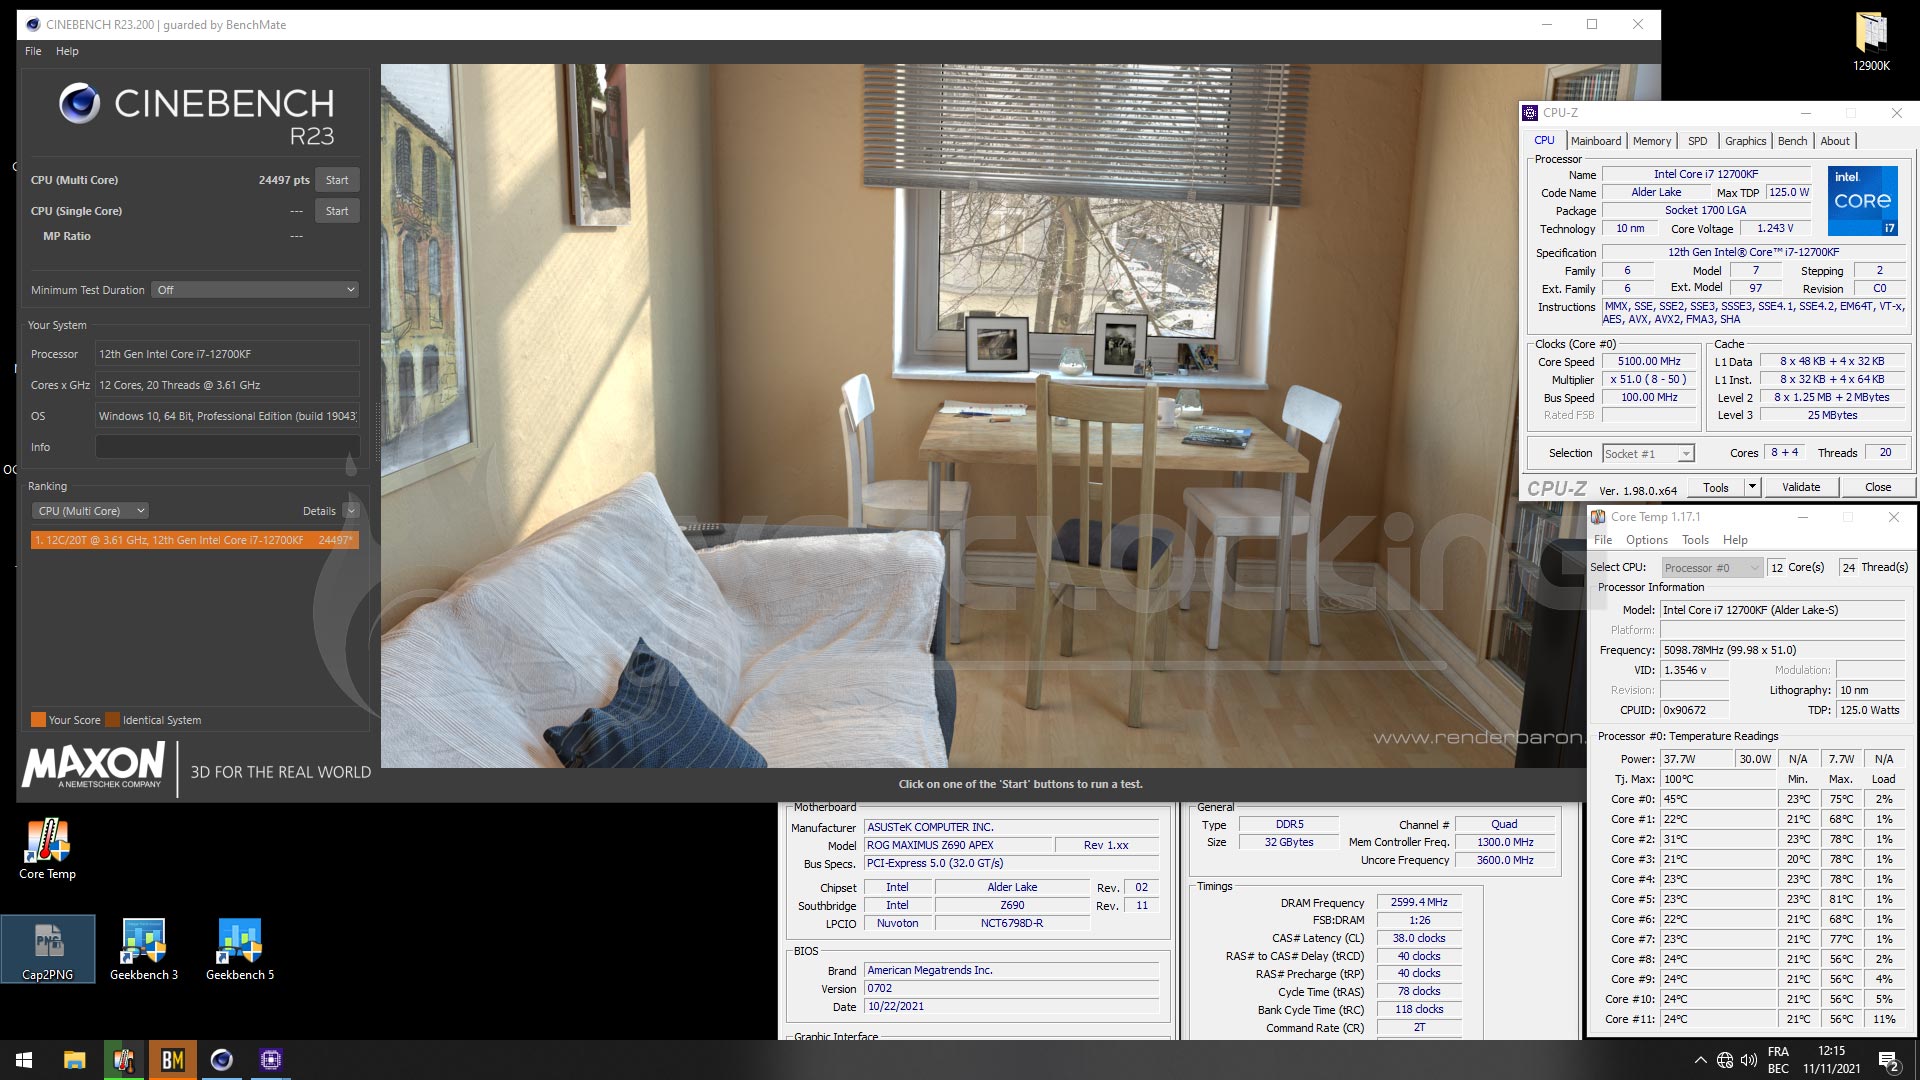The width and height of the screenshot is (1920, 1080).
Task: Switch to the CPU-Z SPD tab
Action: tap(1697, 141)
